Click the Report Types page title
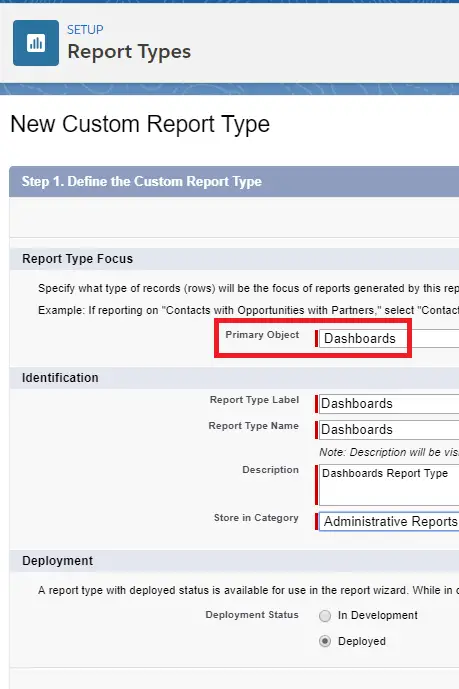Viewport: 459px width, 689px height. click(x=129, y=51)
